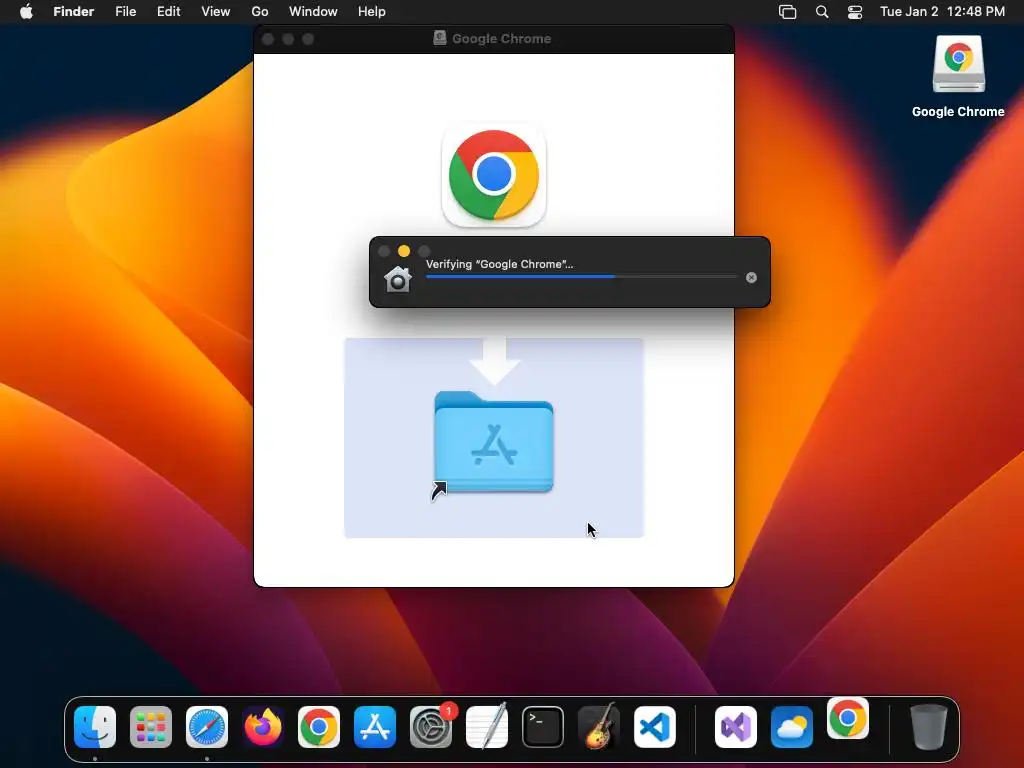Click the Google Chrome window title proxy icon
This screenshot has height=768, width=1024.
[x=440, y=39]
